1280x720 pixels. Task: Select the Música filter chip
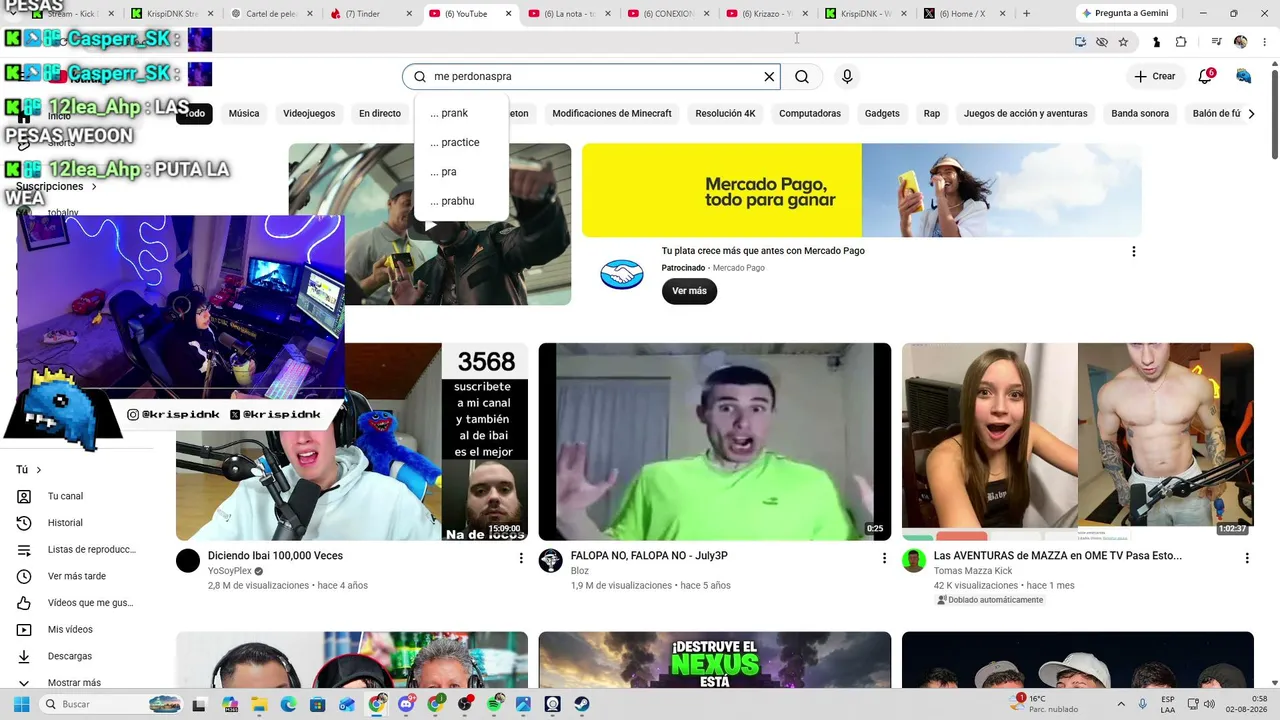click(244, 114)
